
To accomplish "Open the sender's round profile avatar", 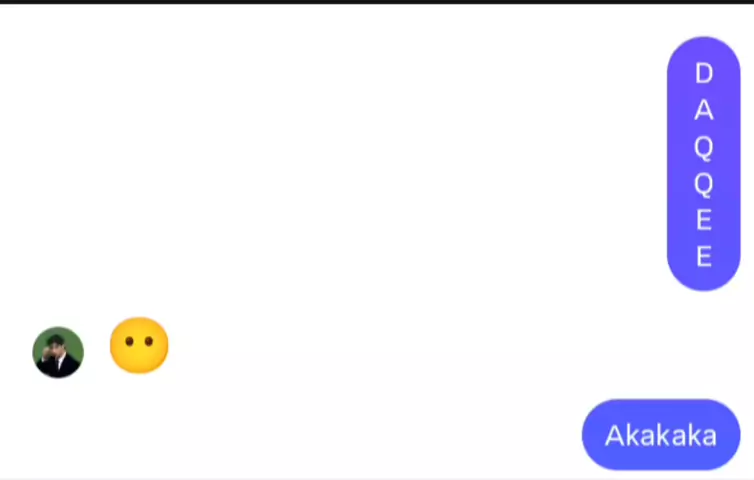I will coord(58,353).
